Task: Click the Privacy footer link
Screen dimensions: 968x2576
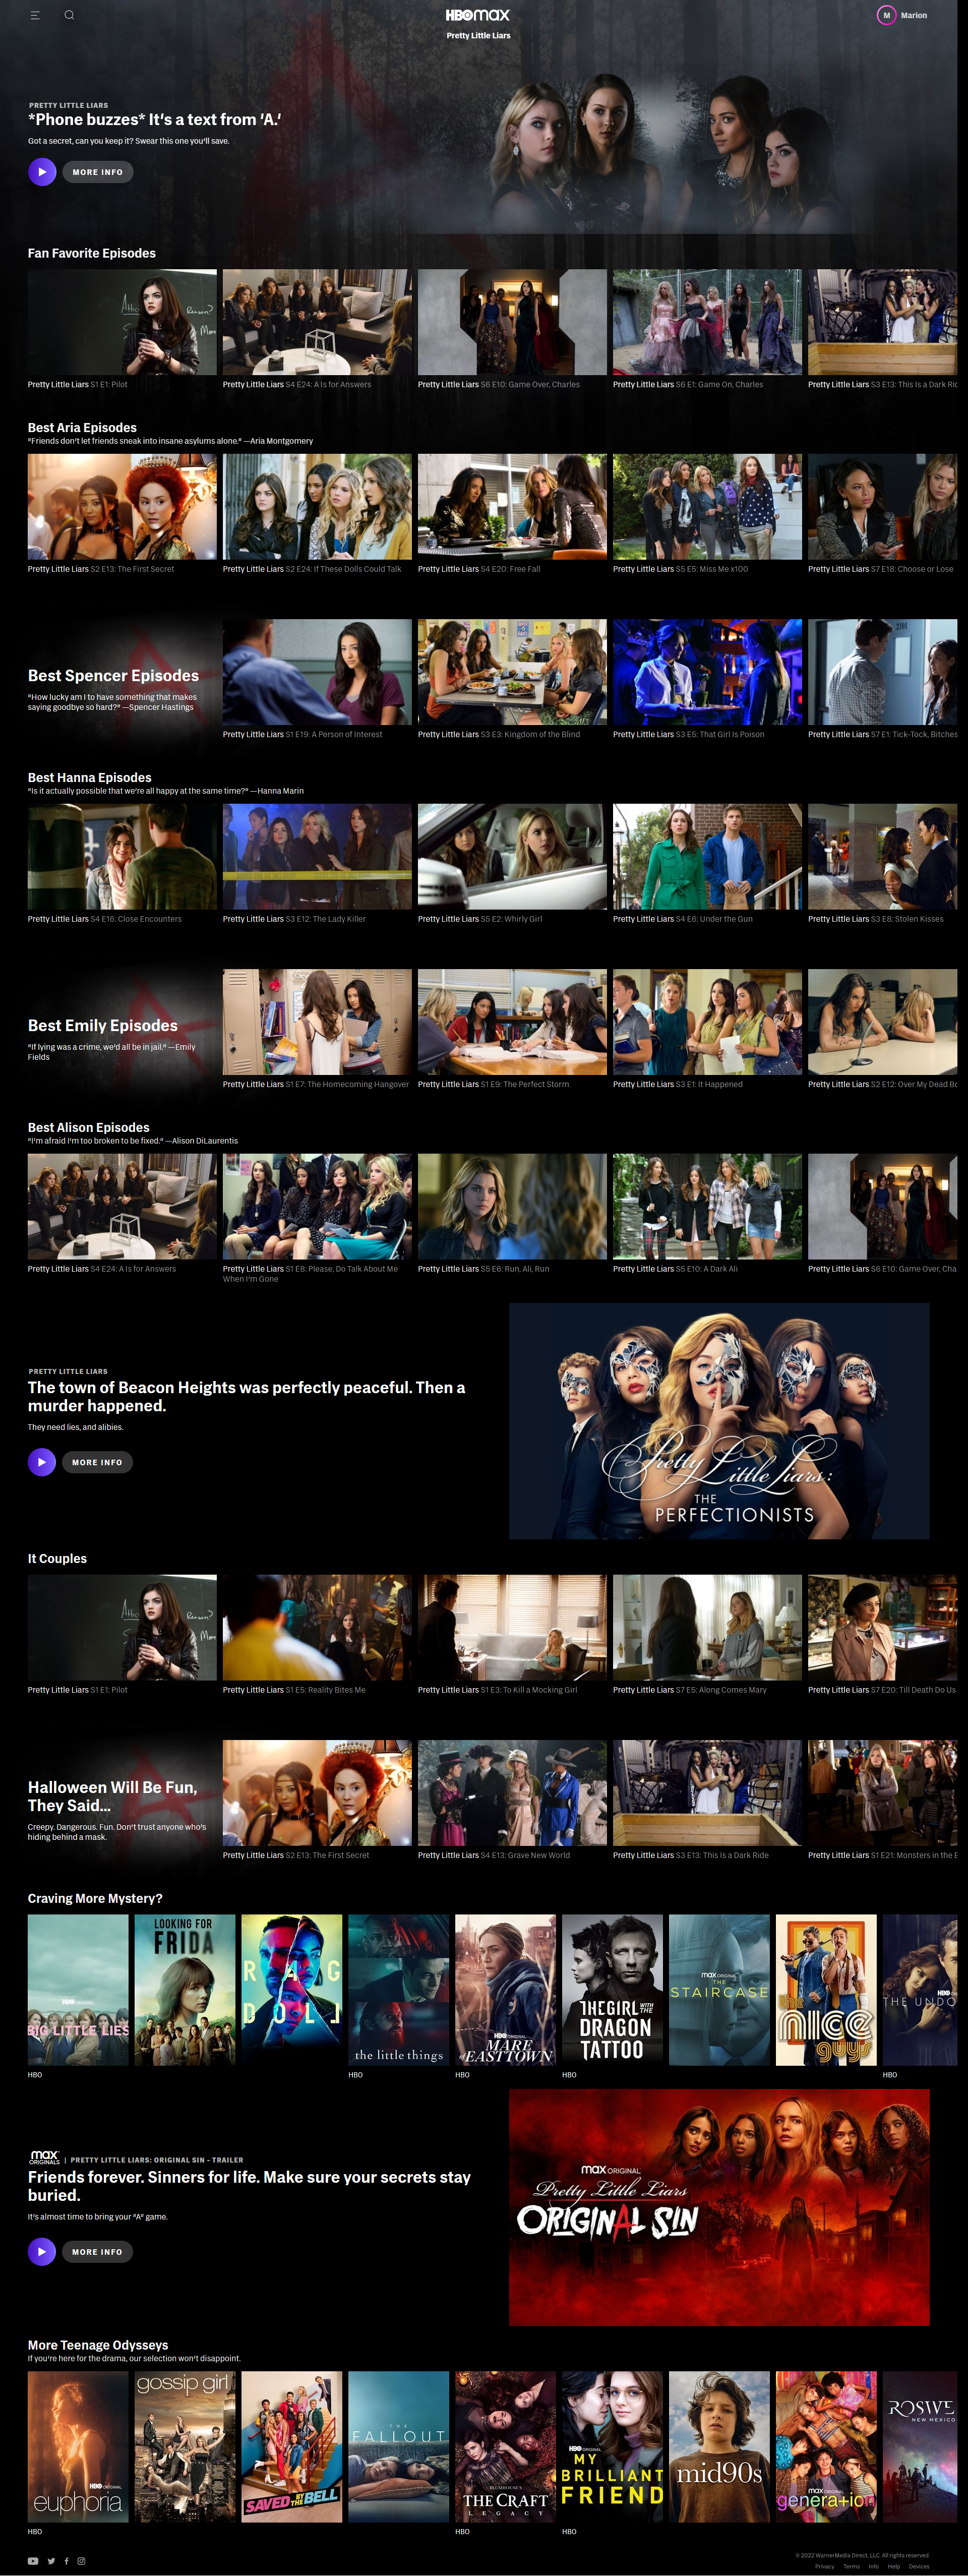Action: [x=825, y=2566]
